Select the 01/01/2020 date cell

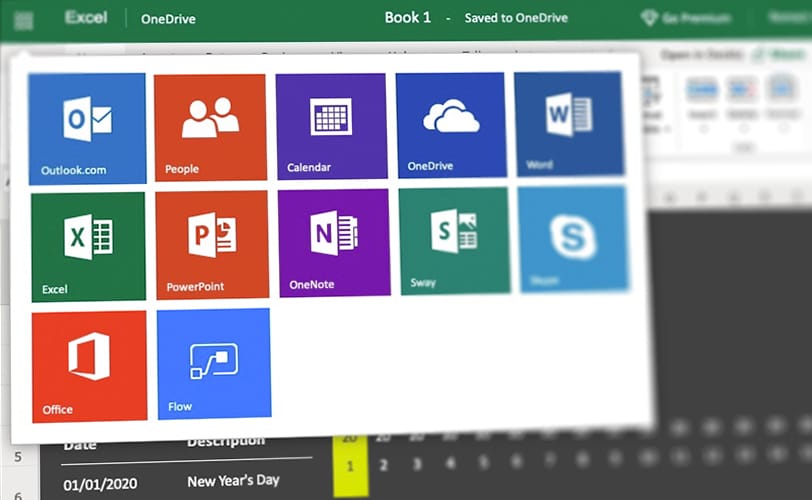(100, 485)
